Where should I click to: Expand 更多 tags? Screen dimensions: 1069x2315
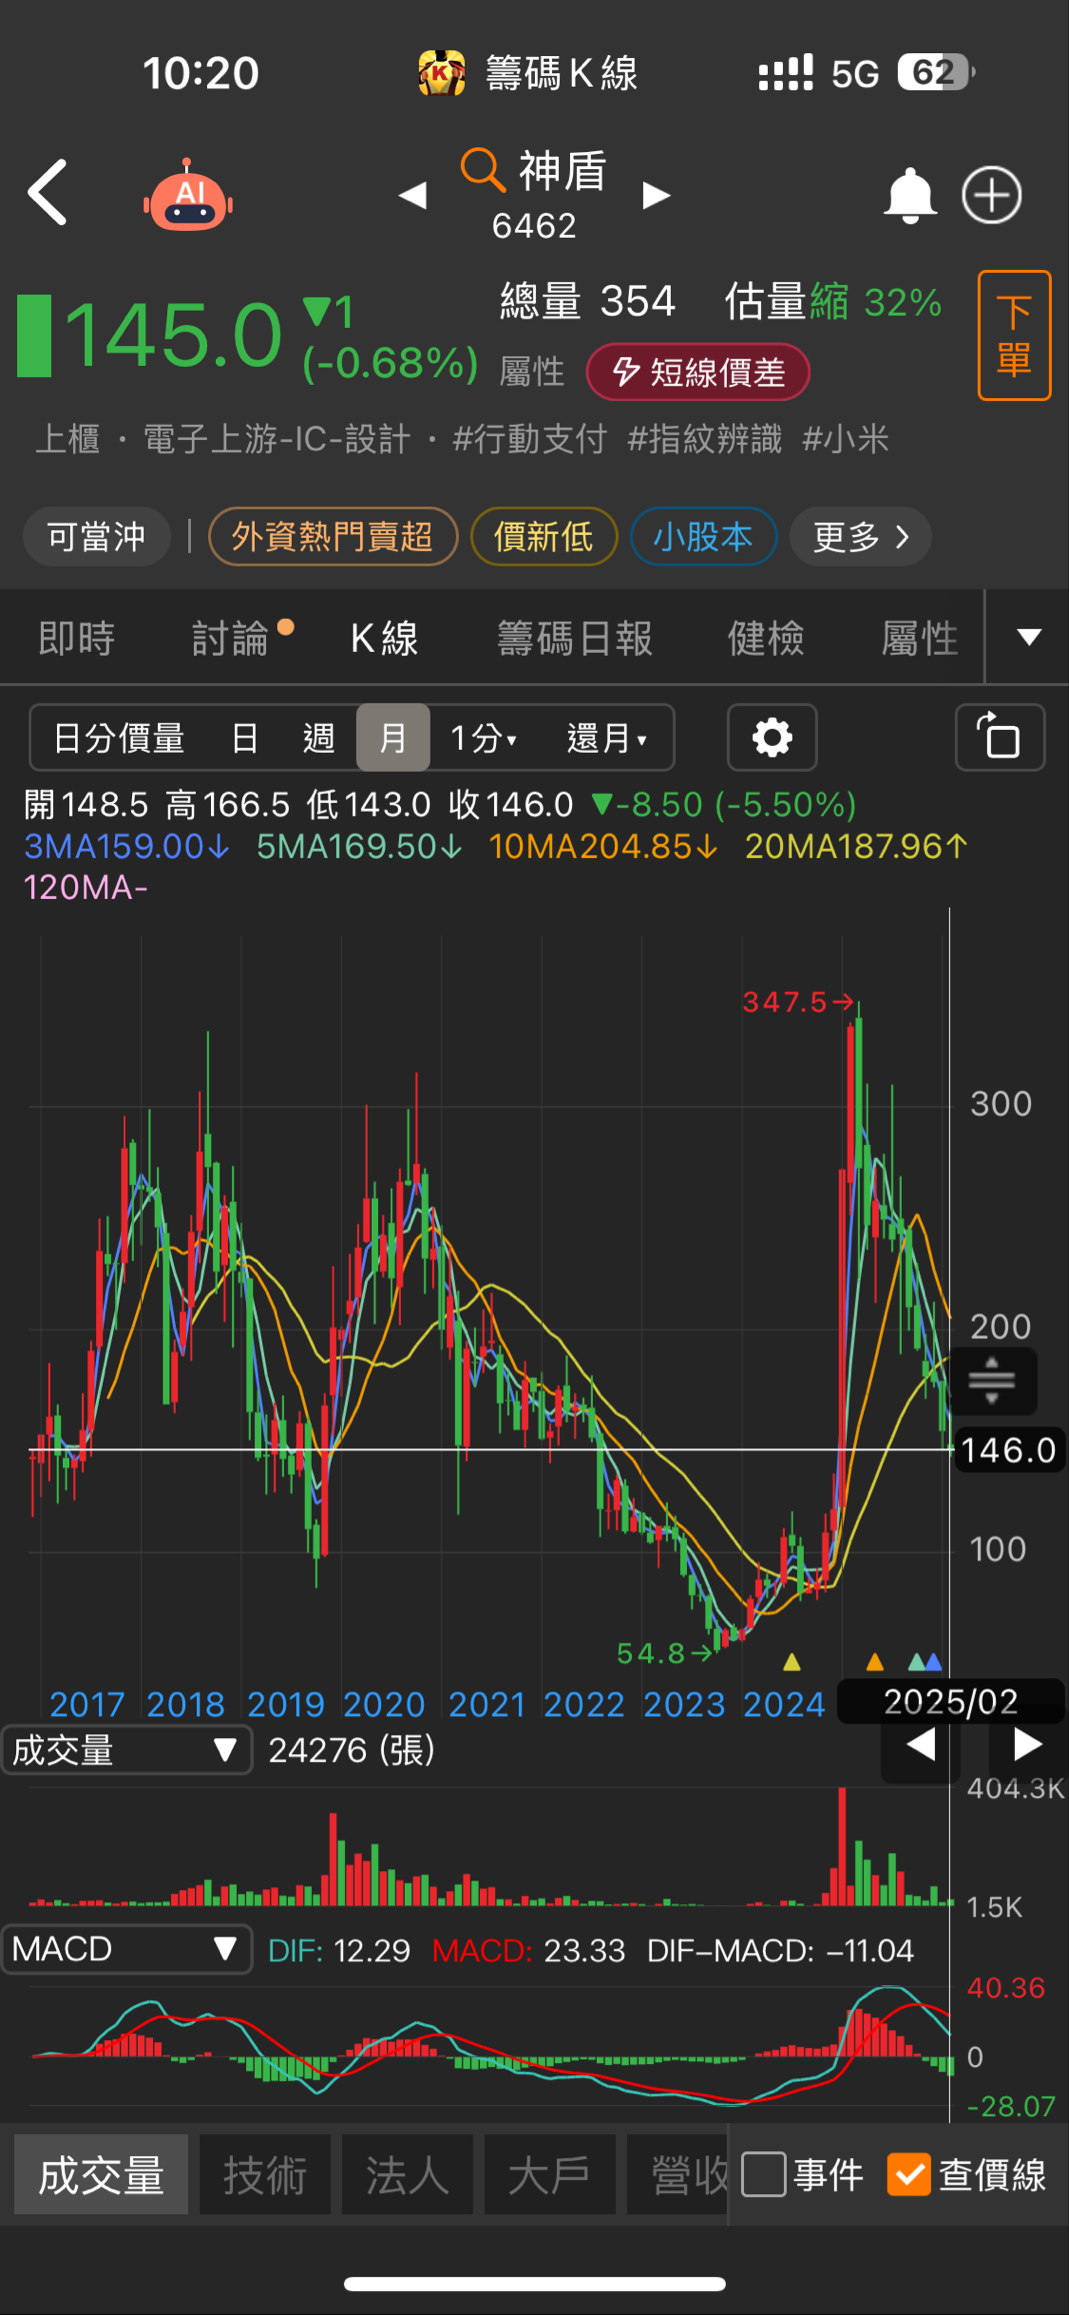pyautogui.click(x=860, y=537)
